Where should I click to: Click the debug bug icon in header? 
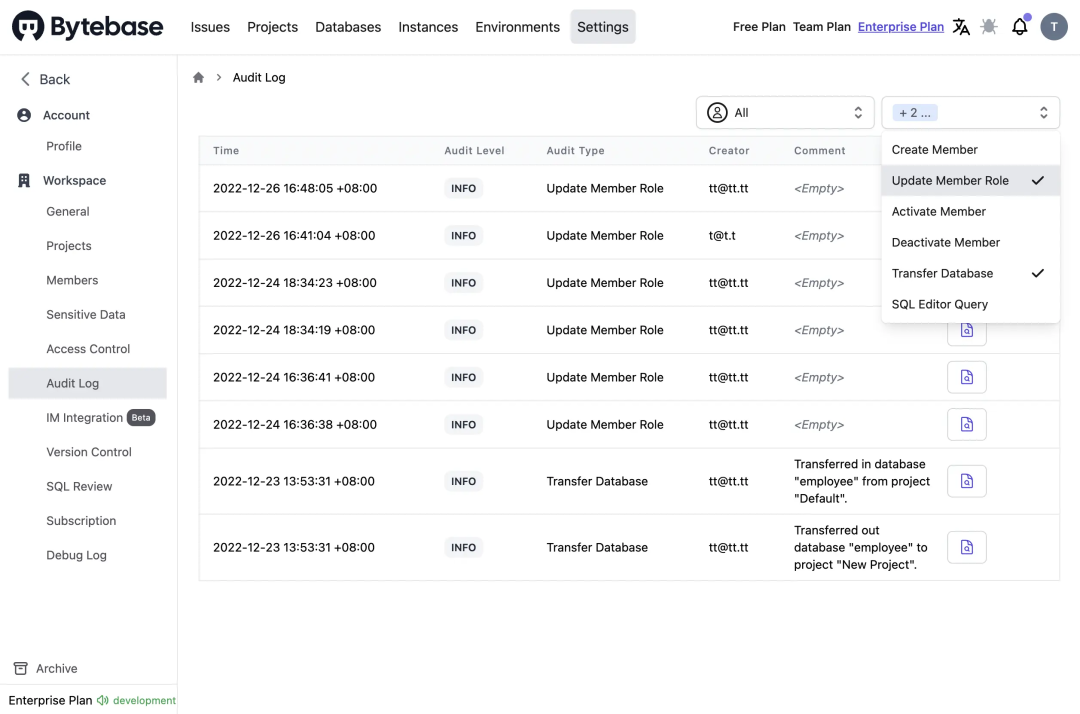pyautogui.click(x=989, y=27)
